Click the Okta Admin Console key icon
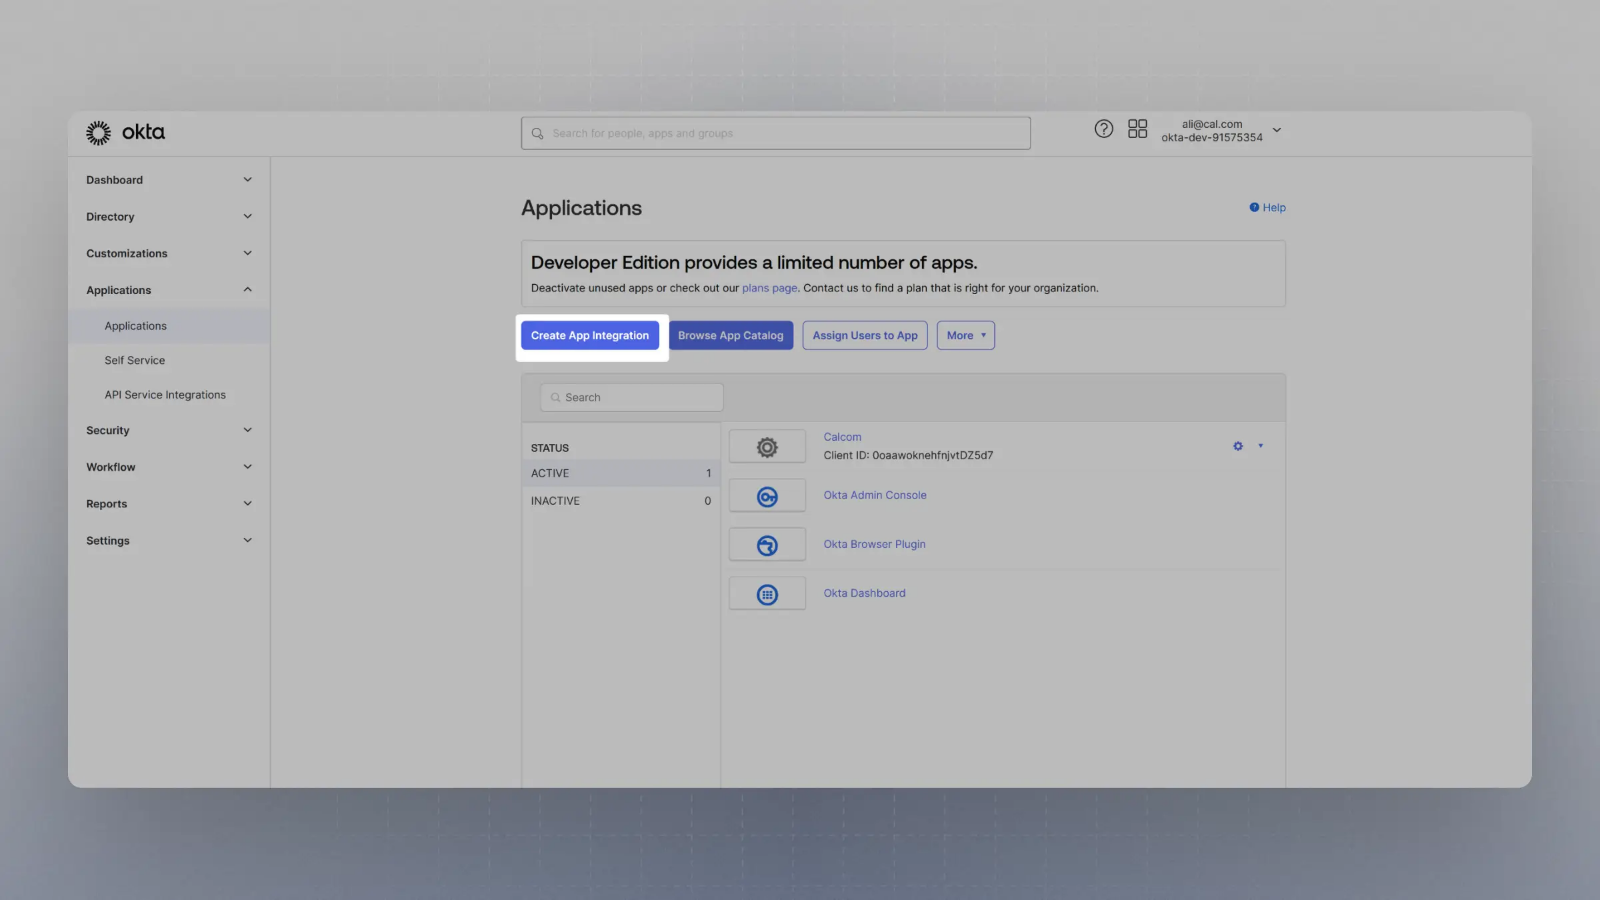The image size is (1600, 900). 767,496
